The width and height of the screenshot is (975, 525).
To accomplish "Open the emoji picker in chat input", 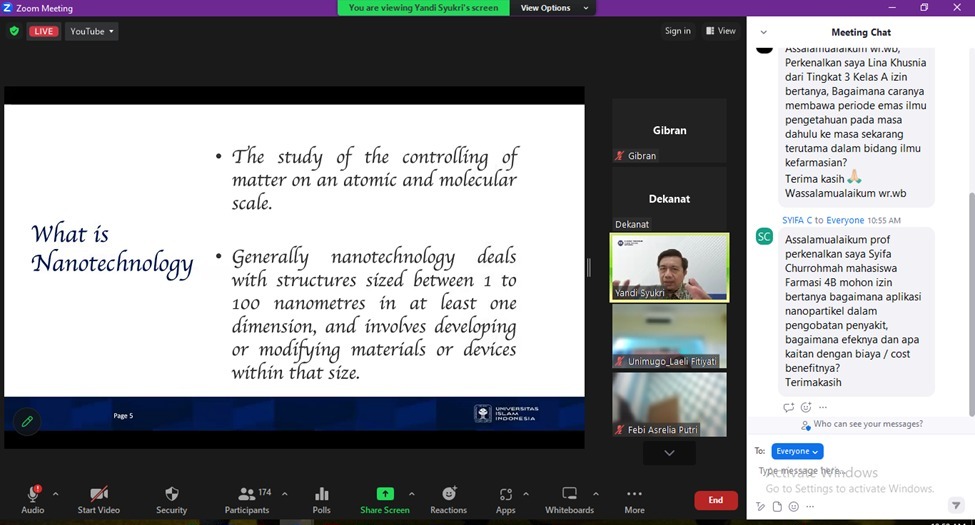I will 793,506.
